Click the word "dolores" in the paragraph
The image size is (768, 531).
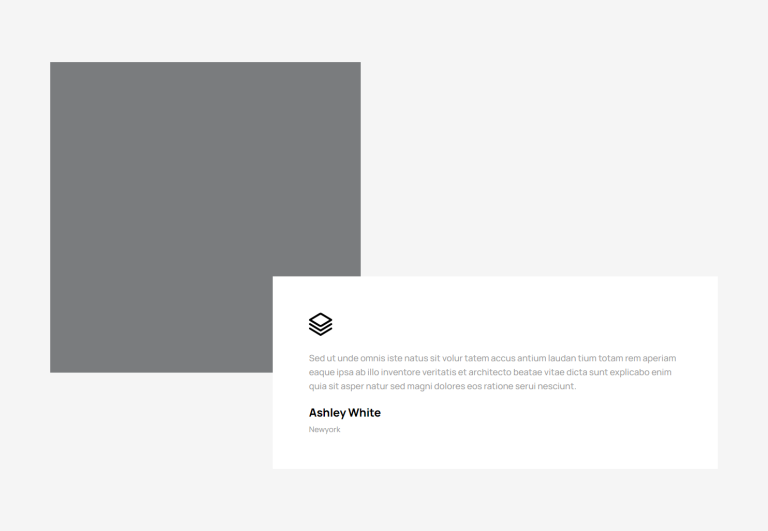449,386
